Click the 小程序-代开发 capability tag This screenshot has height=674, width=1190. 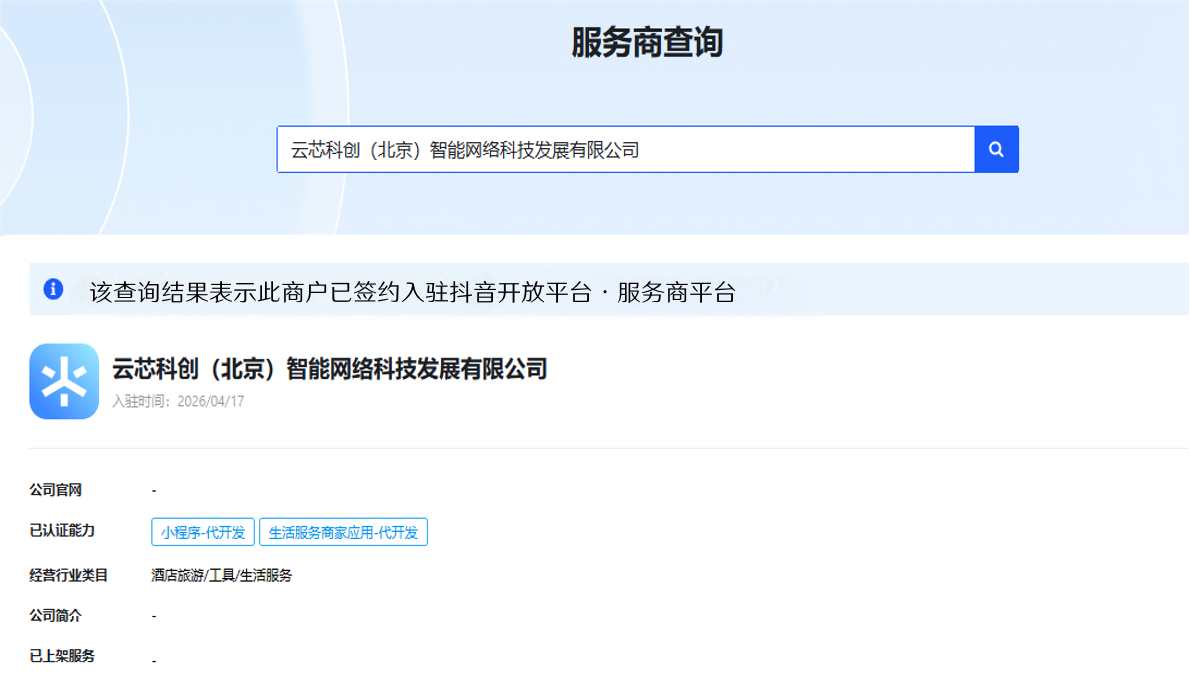point(203,532)
